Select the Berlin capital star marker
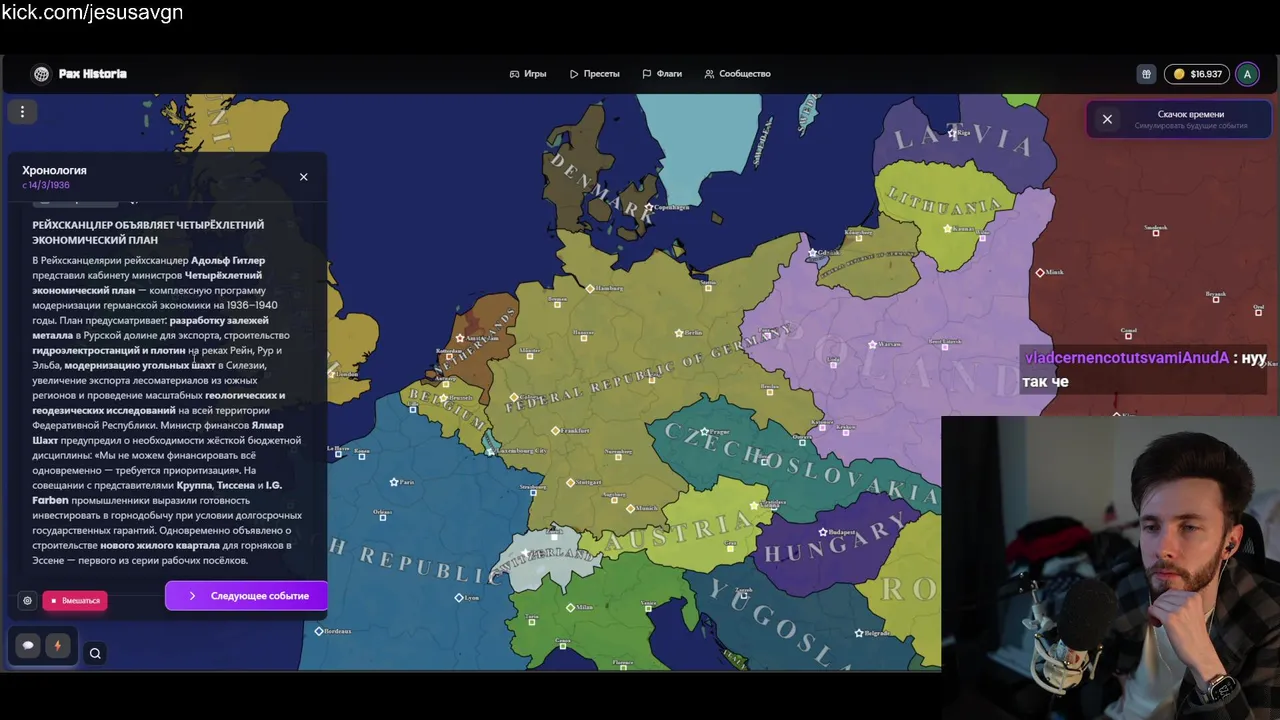This screenshot has height=720, width=1280. 679,333
